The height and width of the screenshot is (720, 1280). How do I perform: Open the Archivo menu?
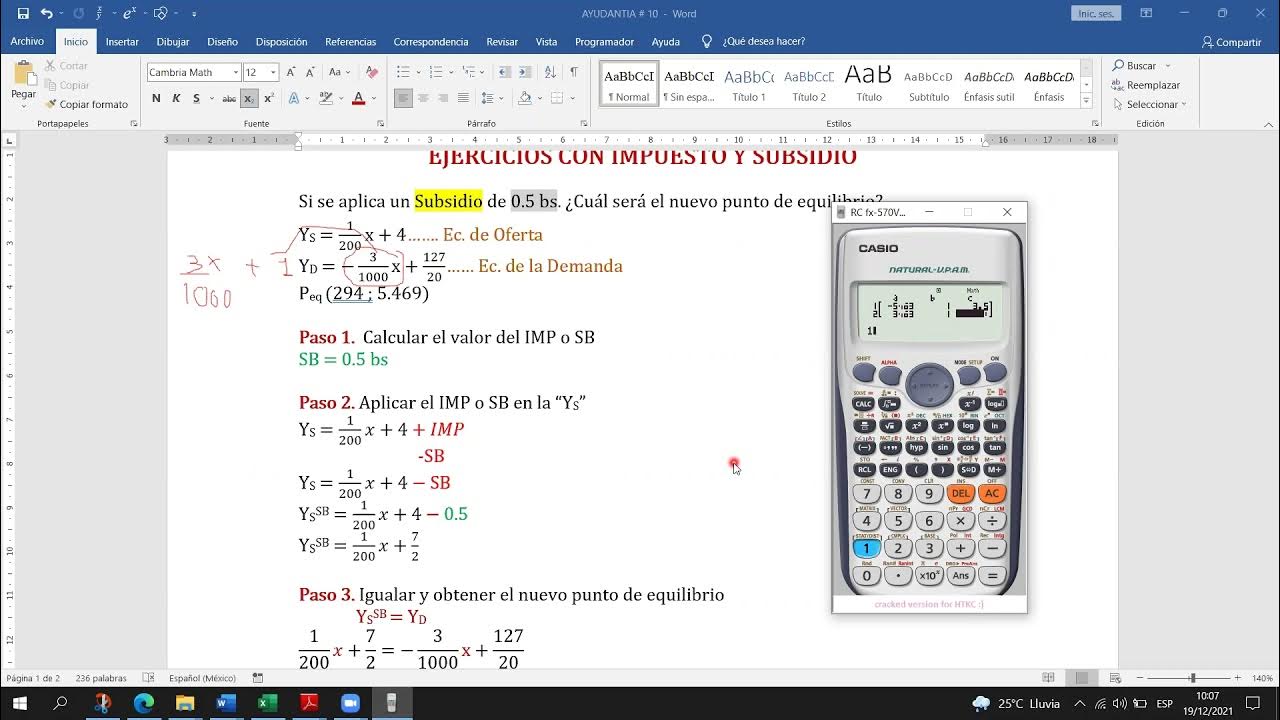27,42
